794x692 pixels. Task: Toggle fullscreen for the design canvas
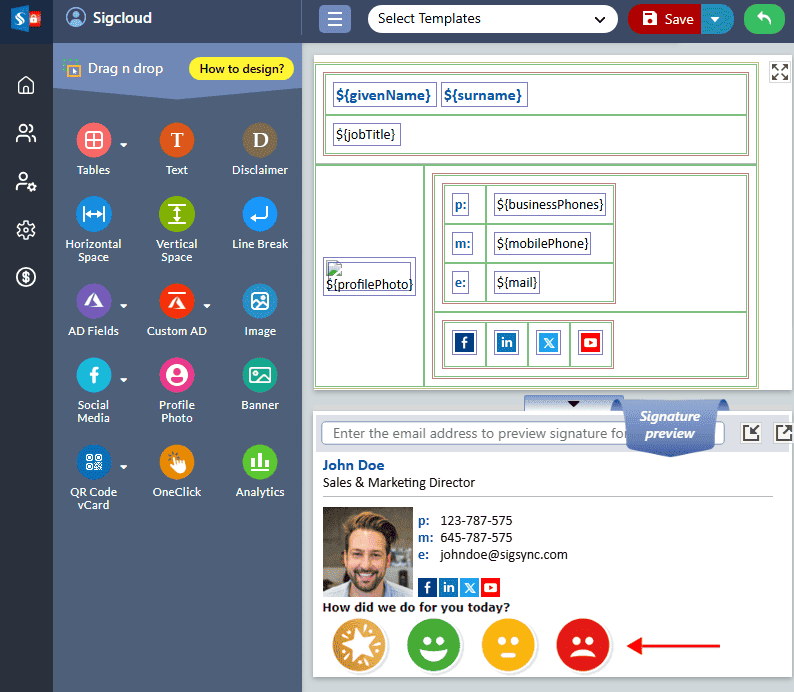pos(779,72)
